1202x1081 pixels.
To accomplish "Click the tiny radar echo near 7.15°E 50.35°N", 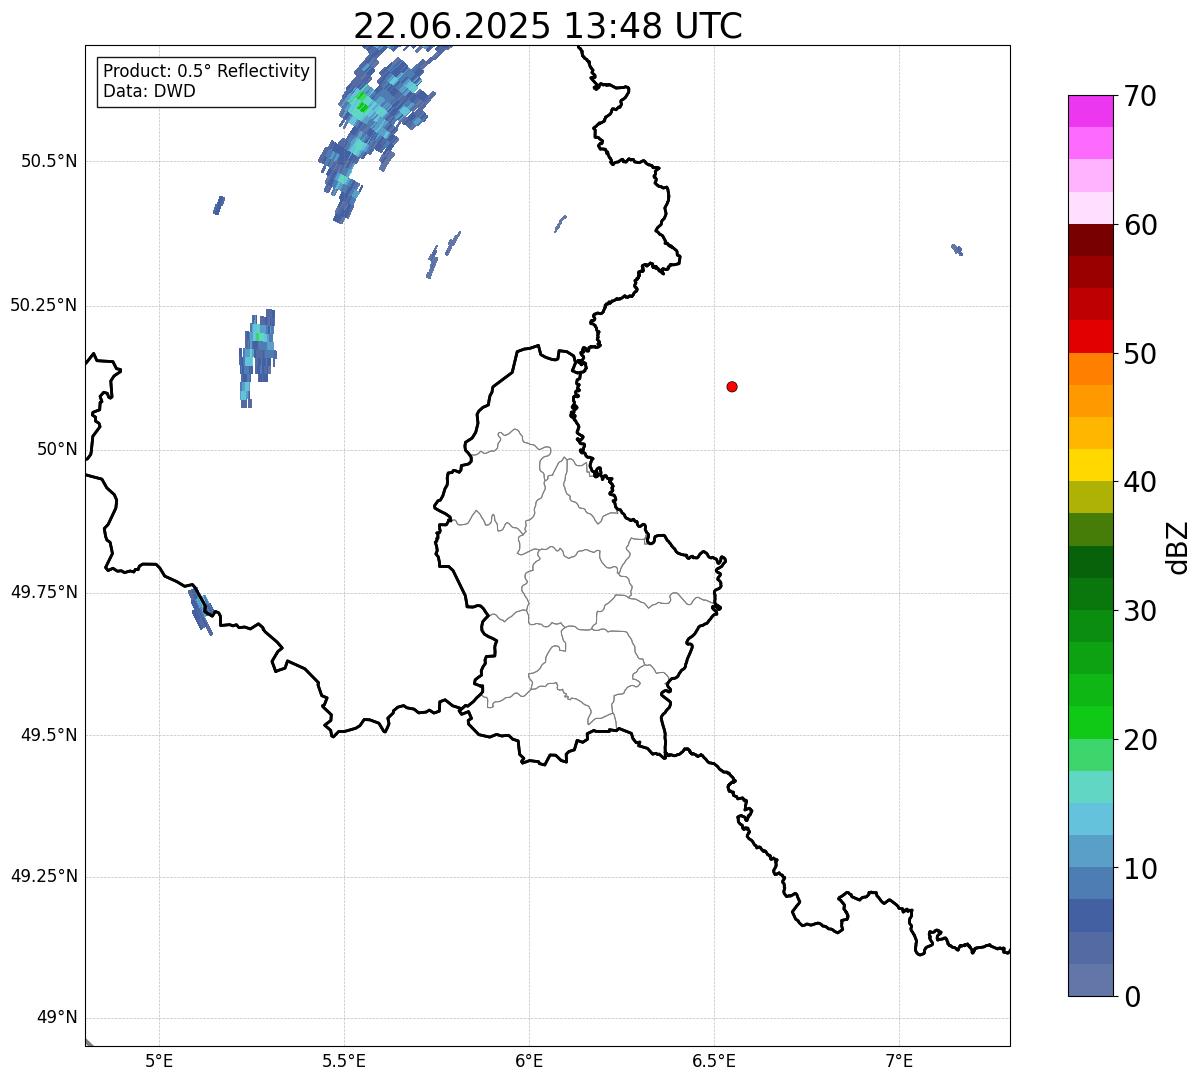I will (957, 250).
